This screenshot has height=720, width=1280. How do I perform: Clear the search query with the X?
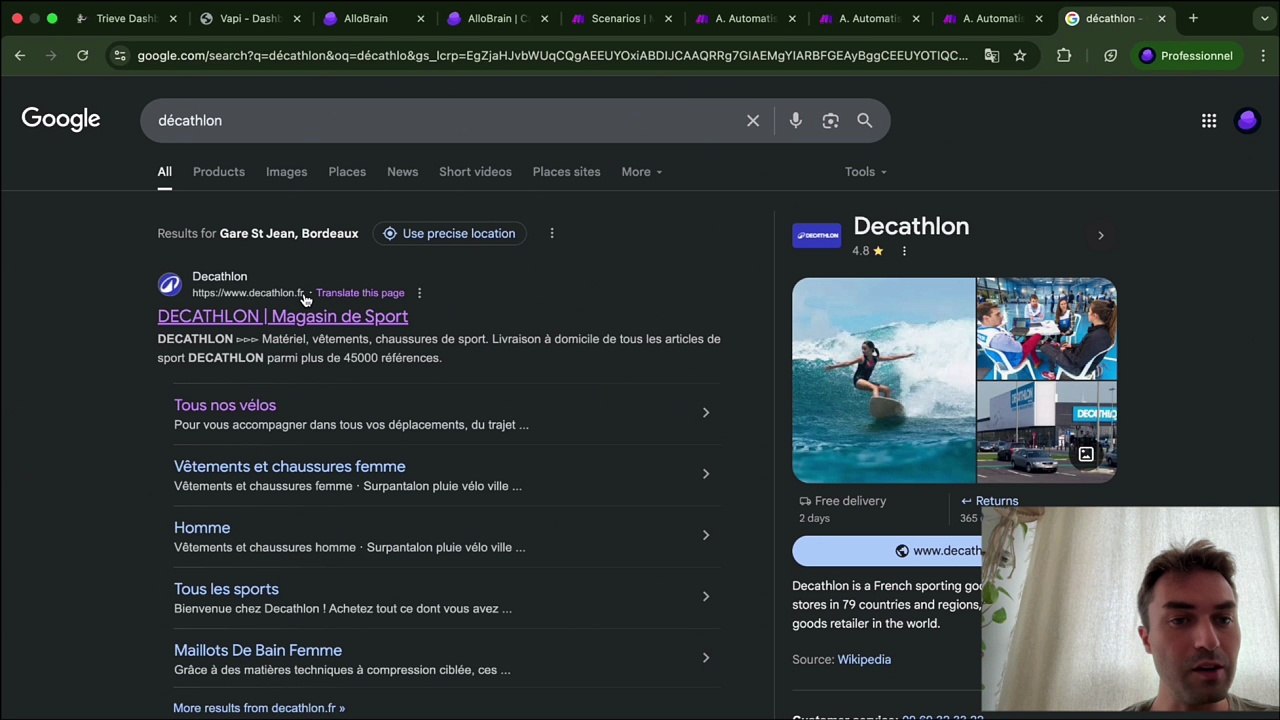click(753, 121)
